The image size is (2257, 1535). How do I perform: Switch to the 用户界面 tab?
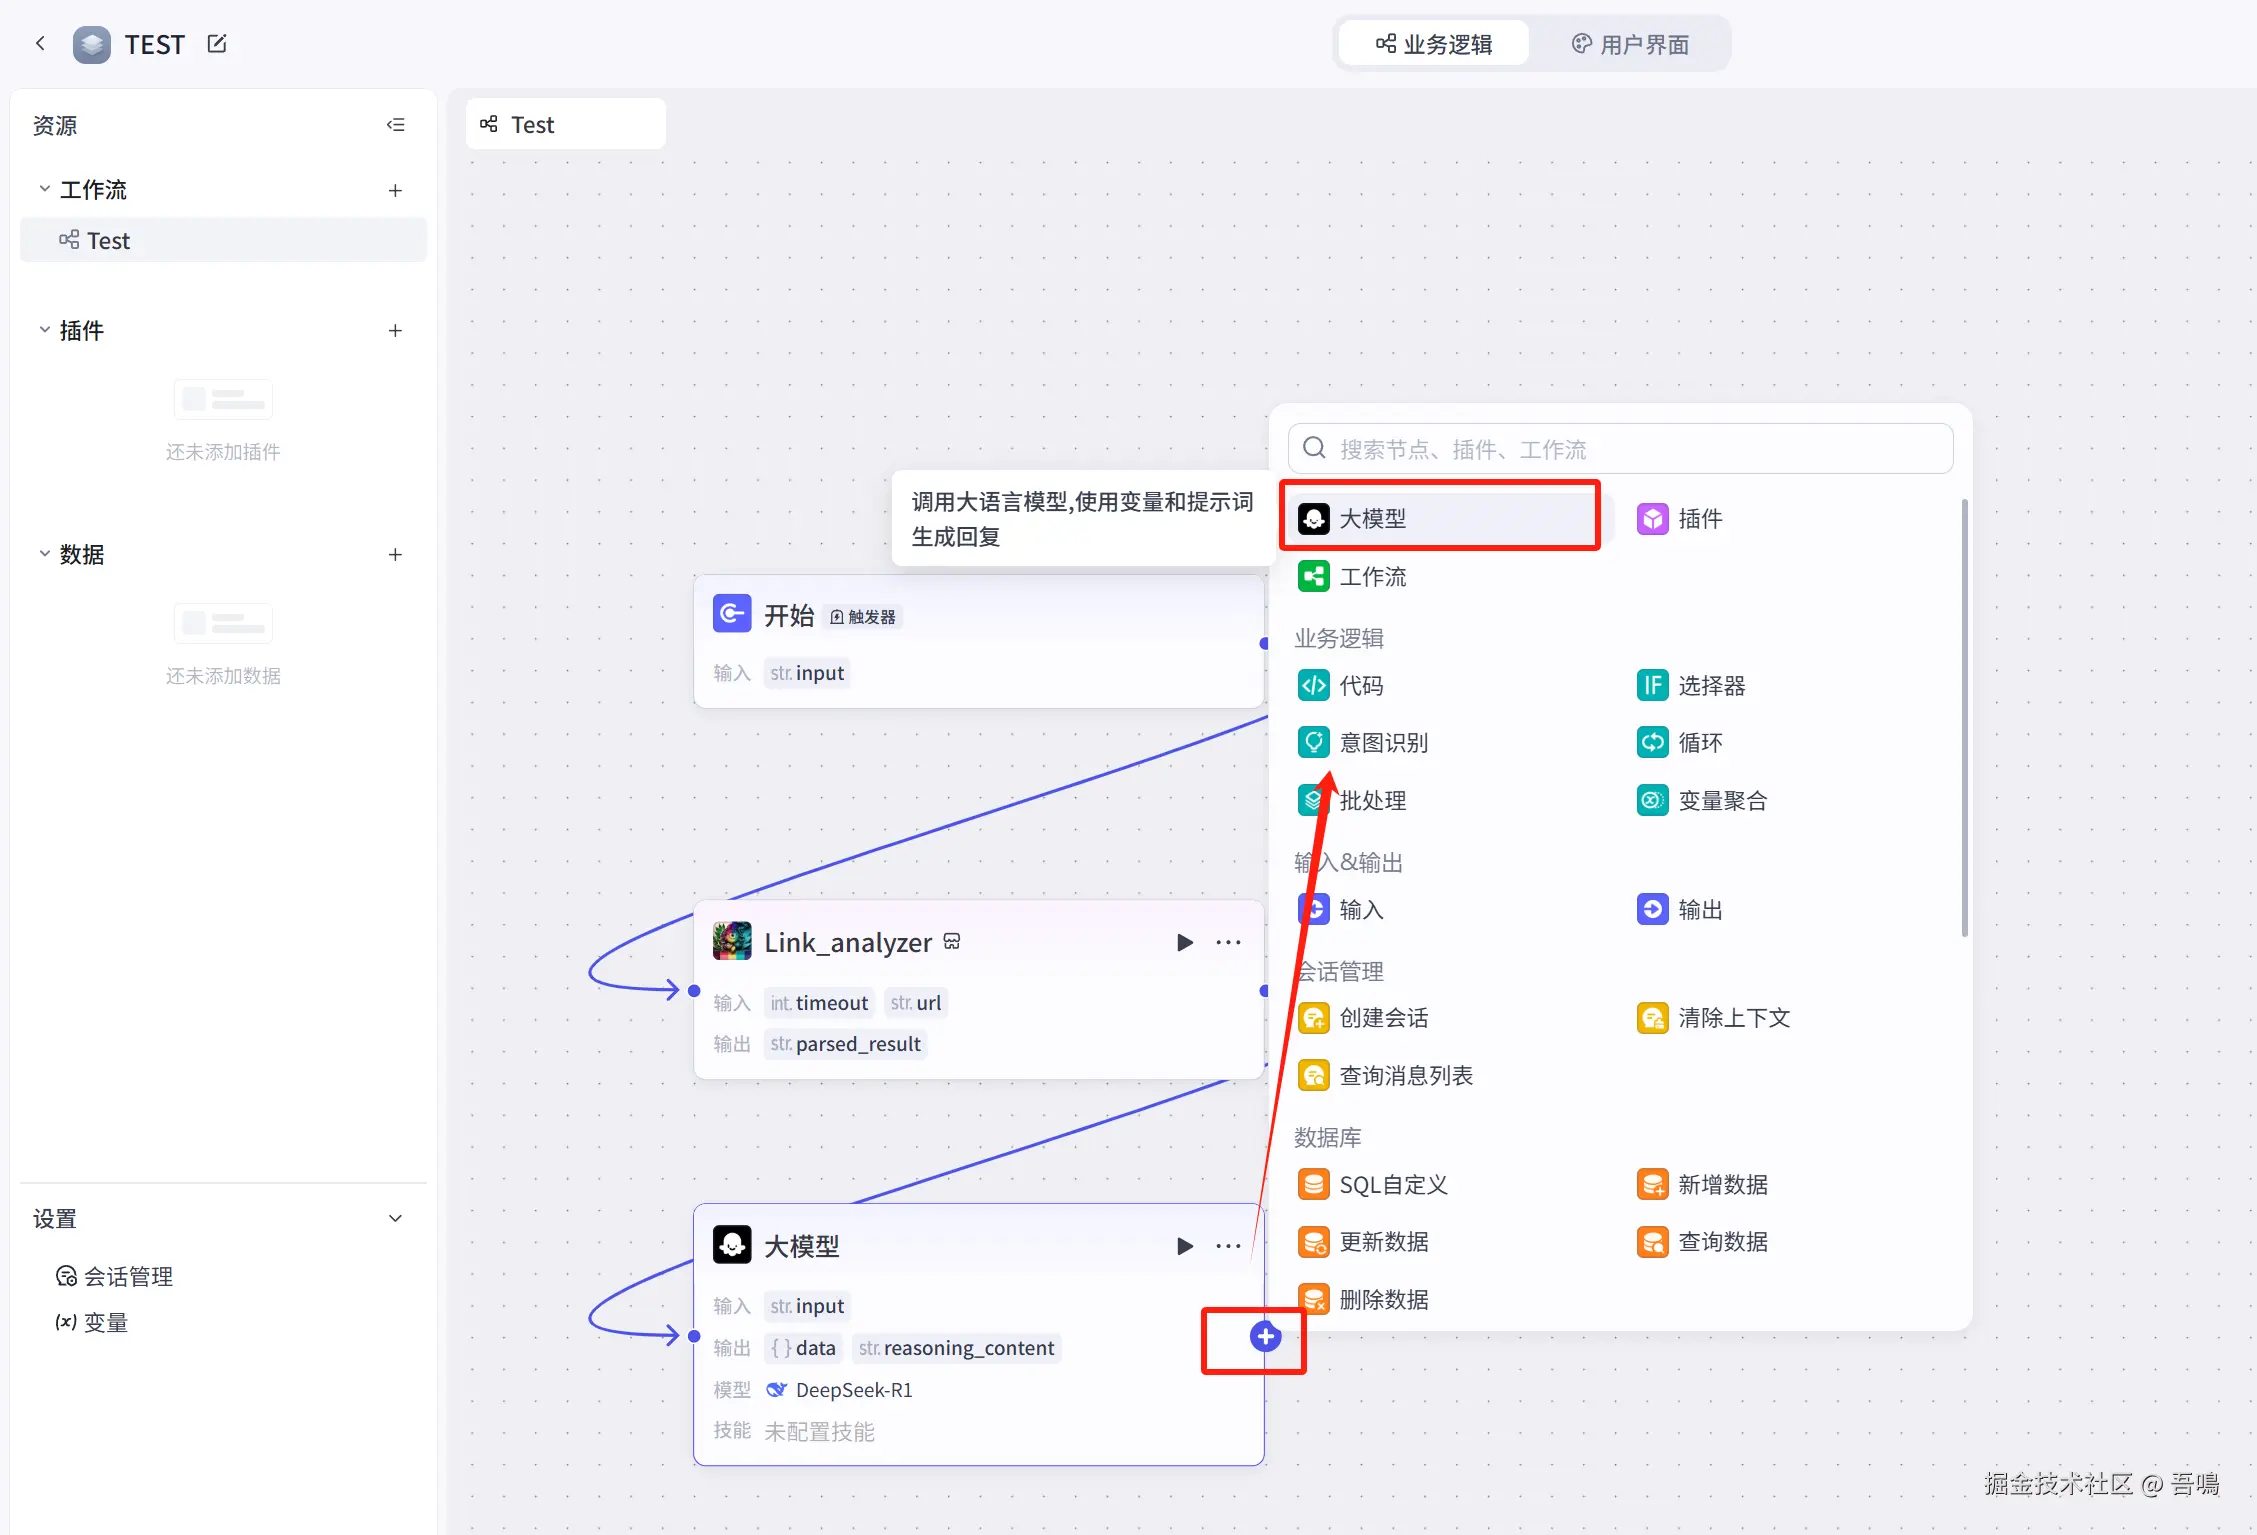pos(1630,45)
